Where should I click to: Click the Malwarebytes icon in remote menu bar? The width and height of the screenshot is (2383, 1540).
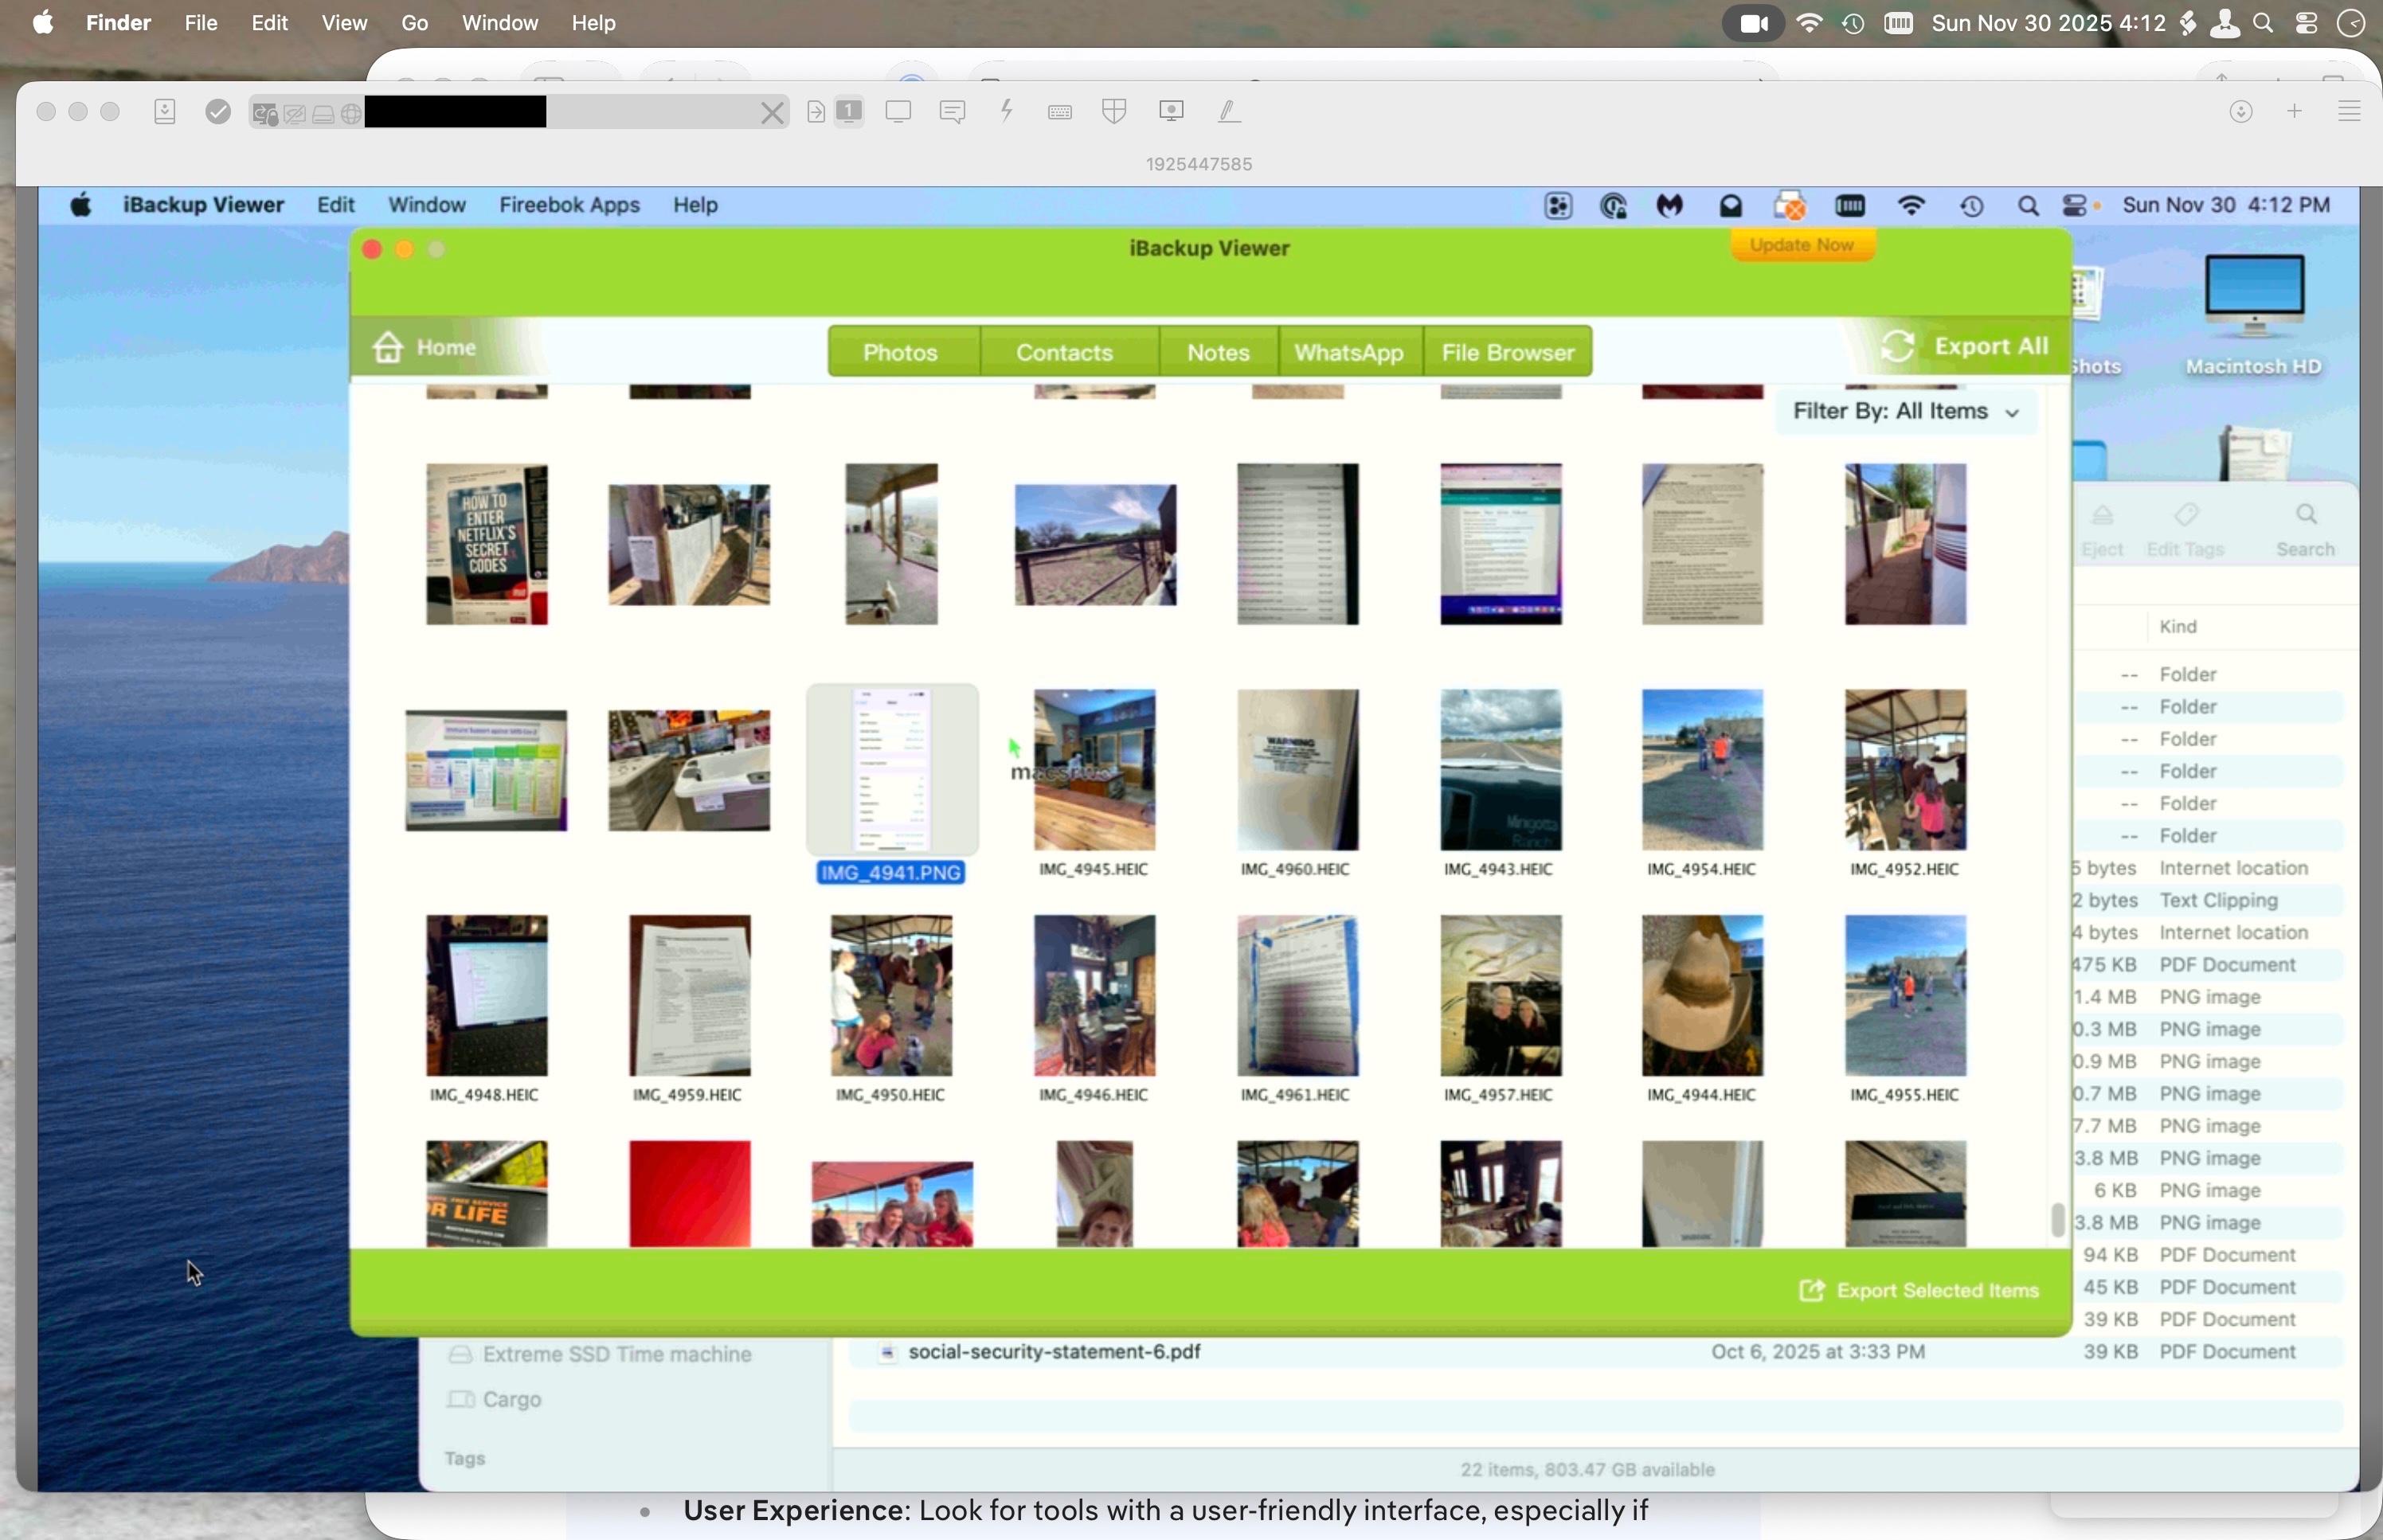pyautogui.click(x=1670, y=206)
